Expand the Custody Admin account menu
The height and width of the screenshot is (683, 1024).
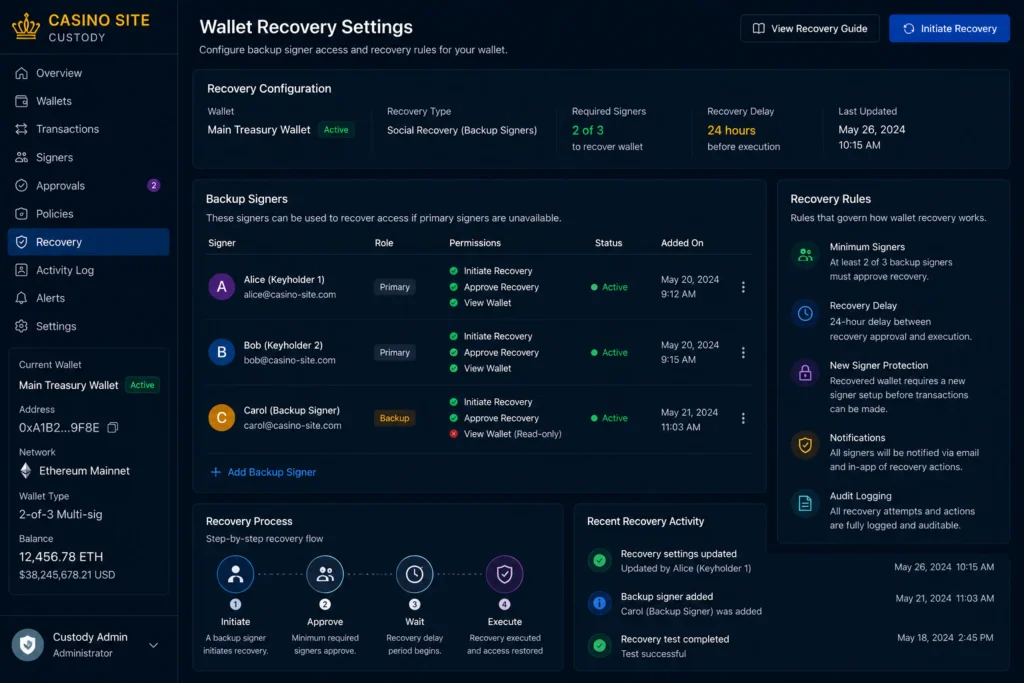[153, 645]
